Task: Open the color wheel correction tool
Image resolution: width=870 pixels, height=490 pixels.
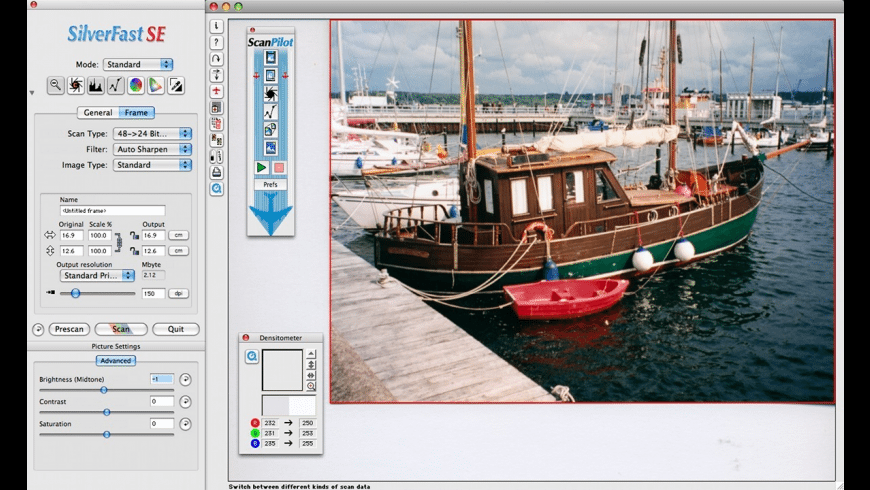Action: tap(136, 85)
